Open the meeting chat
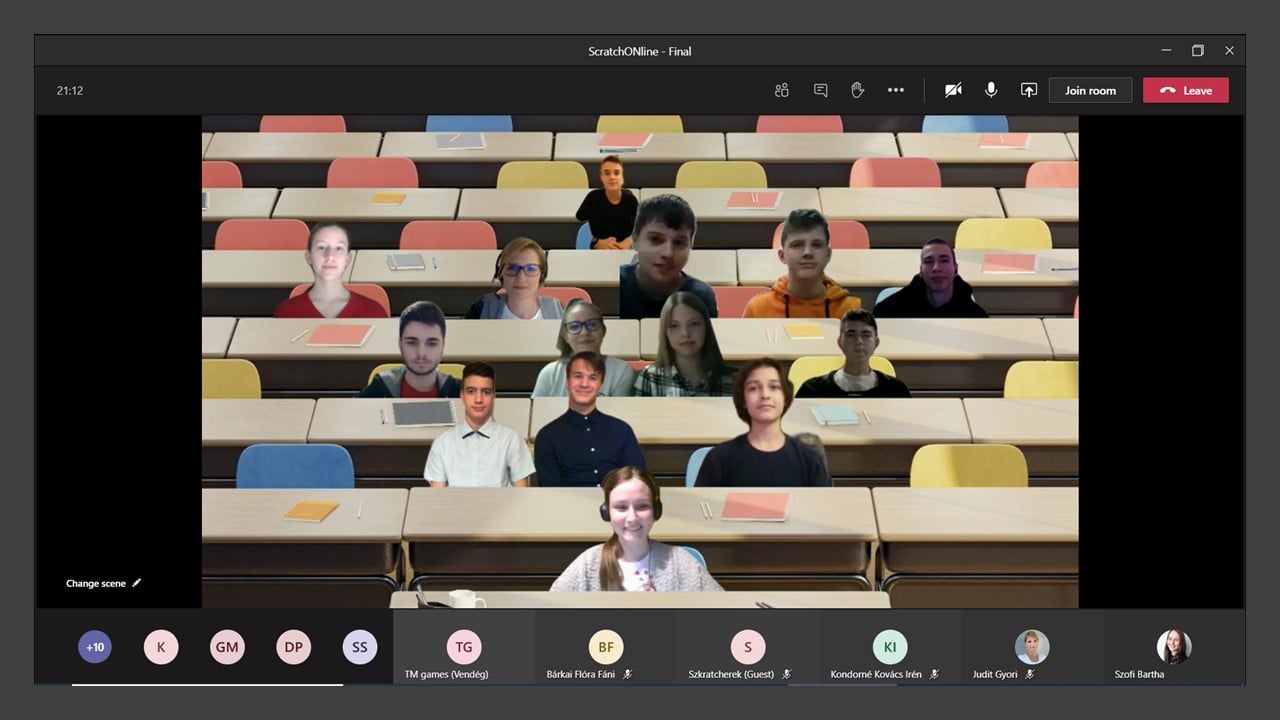 coord(820,90)
